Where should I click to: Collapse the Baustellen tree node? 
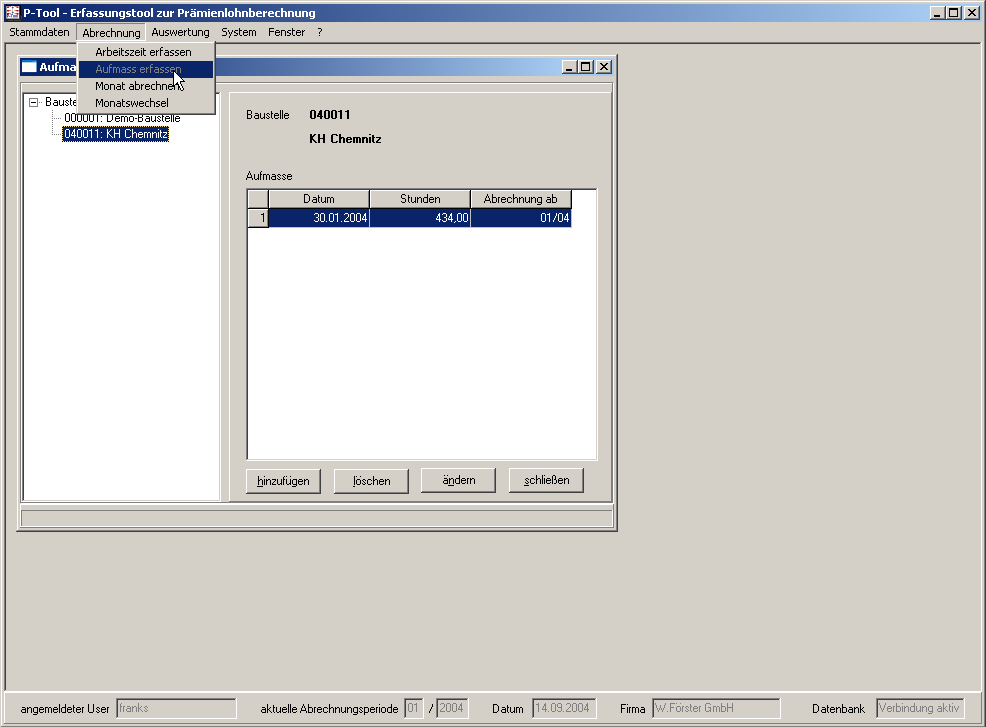pos(34,103)
